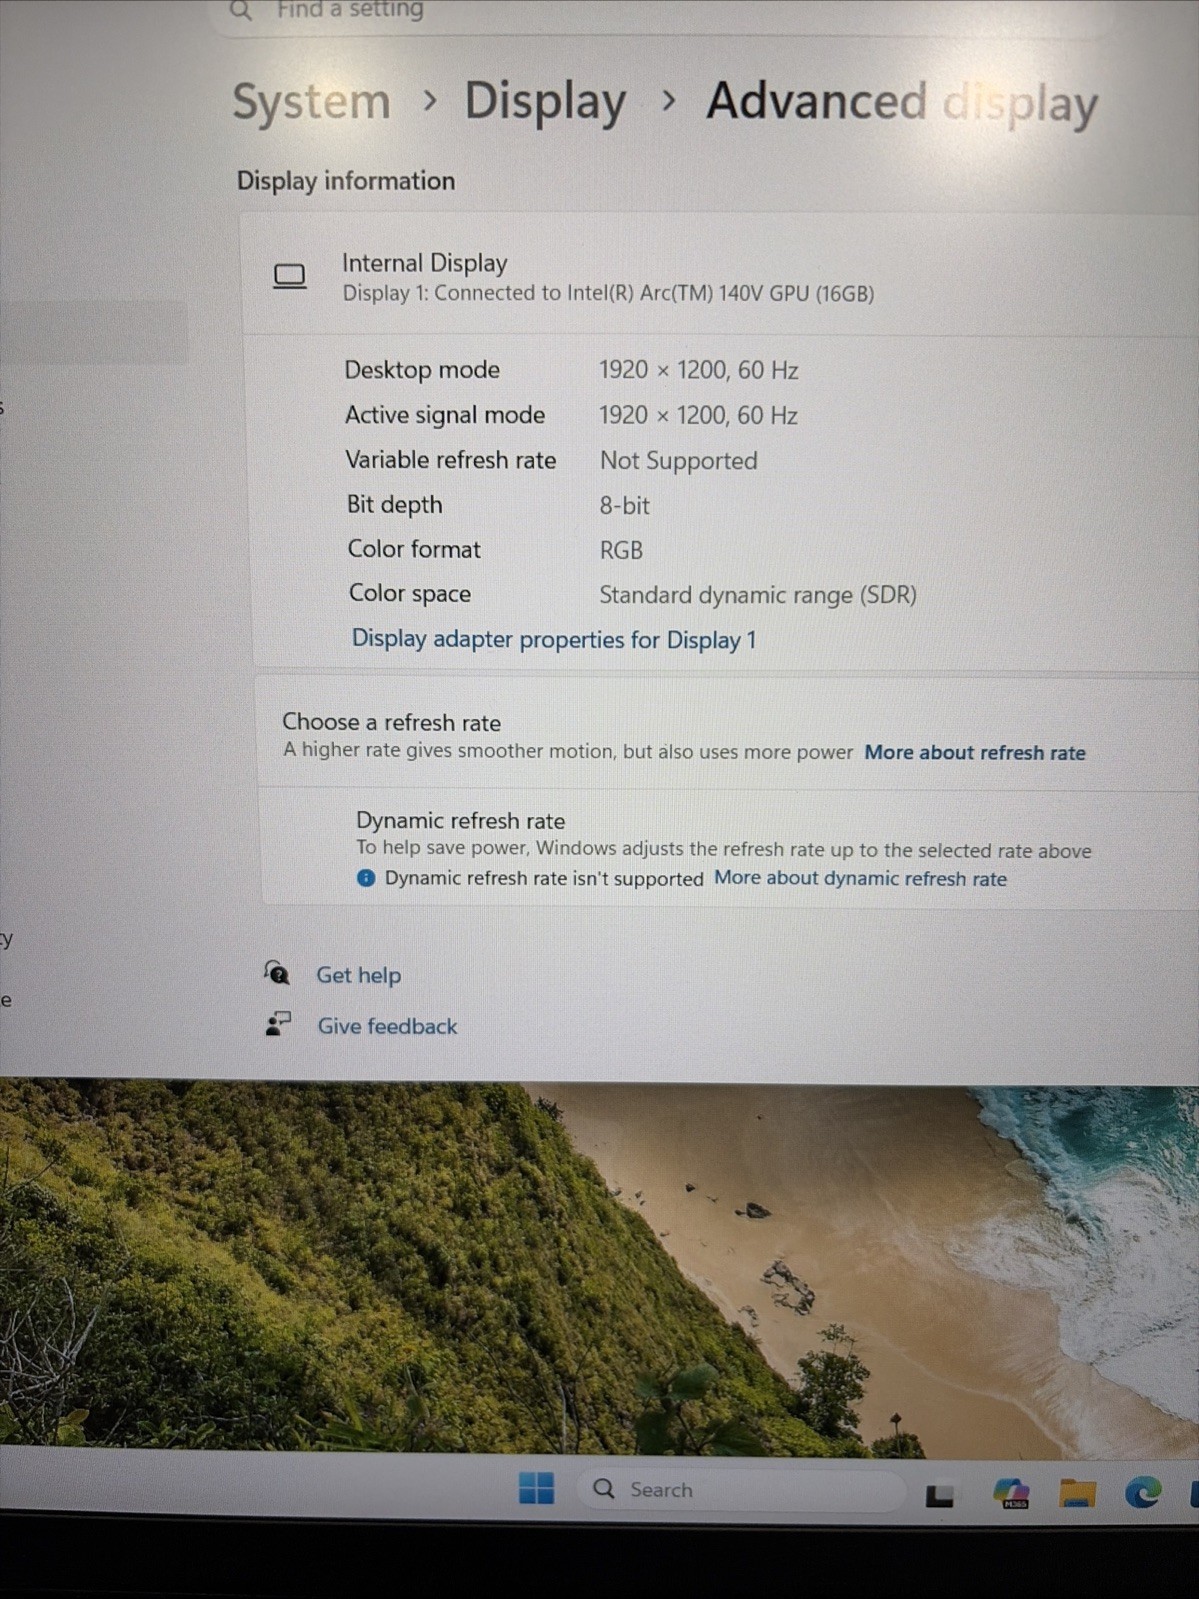Viewport: 1199px width, 1599px height.
Task: Open File Explorer from the taskbar
Action: click(x=1077, y=1493)
